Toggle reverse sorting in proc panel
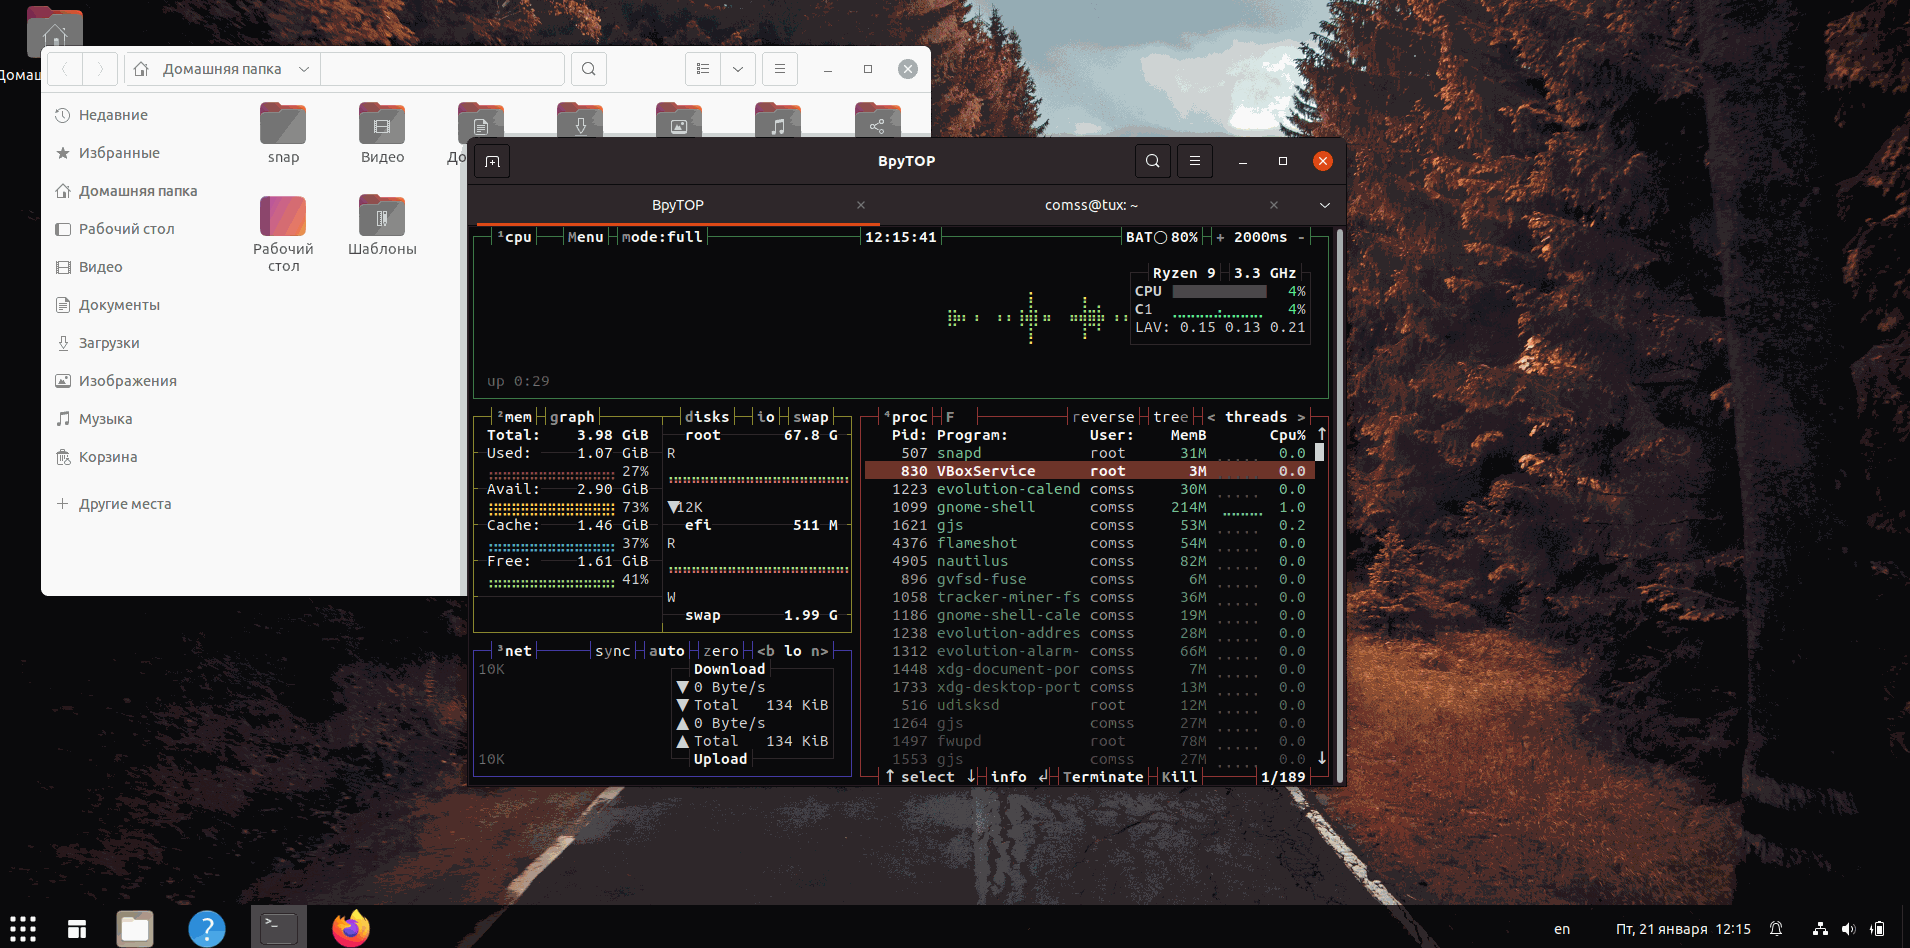 click(1103, 417)
